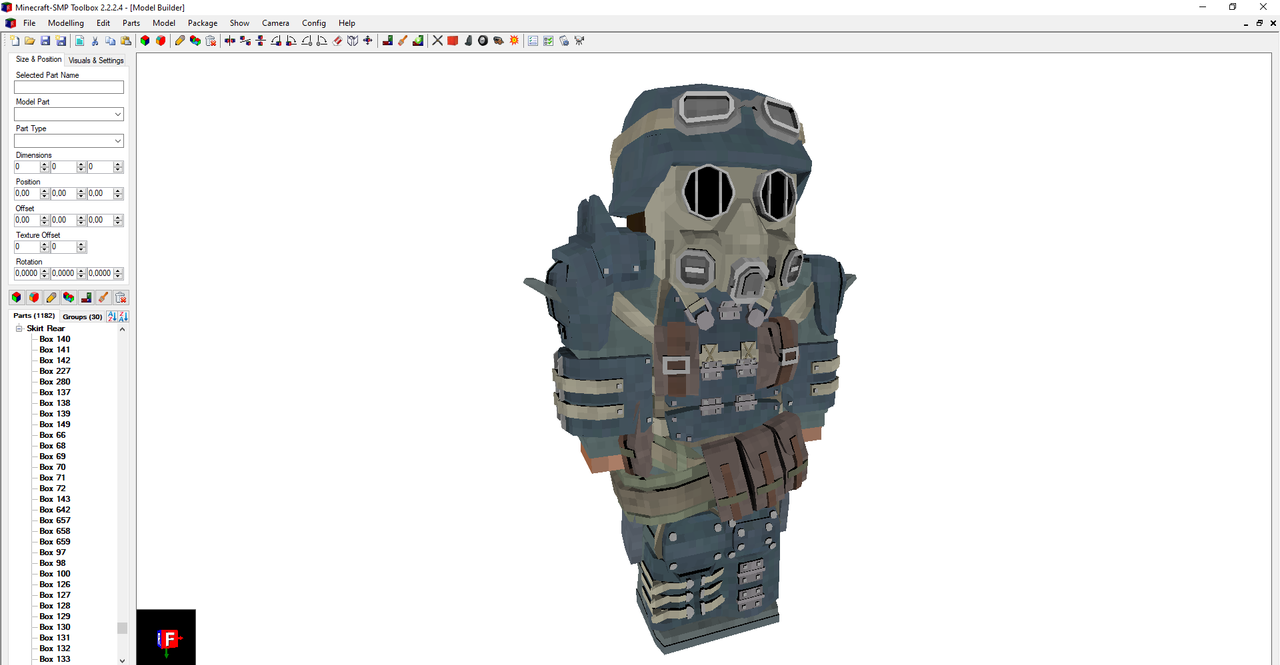Select the black X icon in the toolbar
Image resolution: width=1280 pixels, height=665 pixels.
pos(437,41)
